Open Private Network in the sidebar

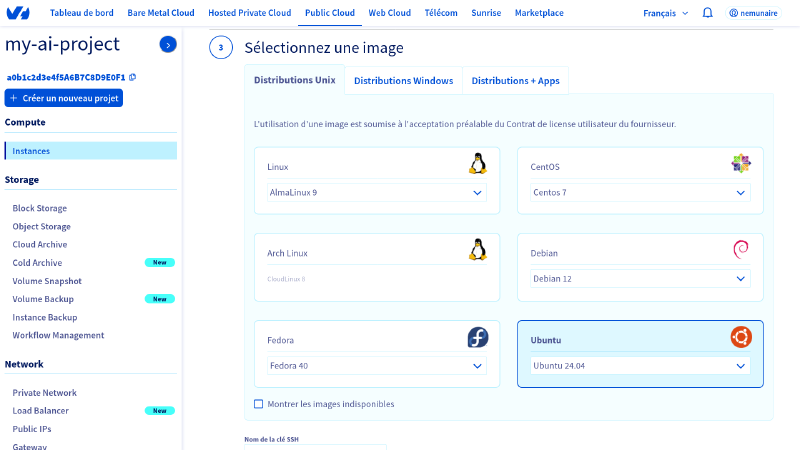[x=44, y=393]
